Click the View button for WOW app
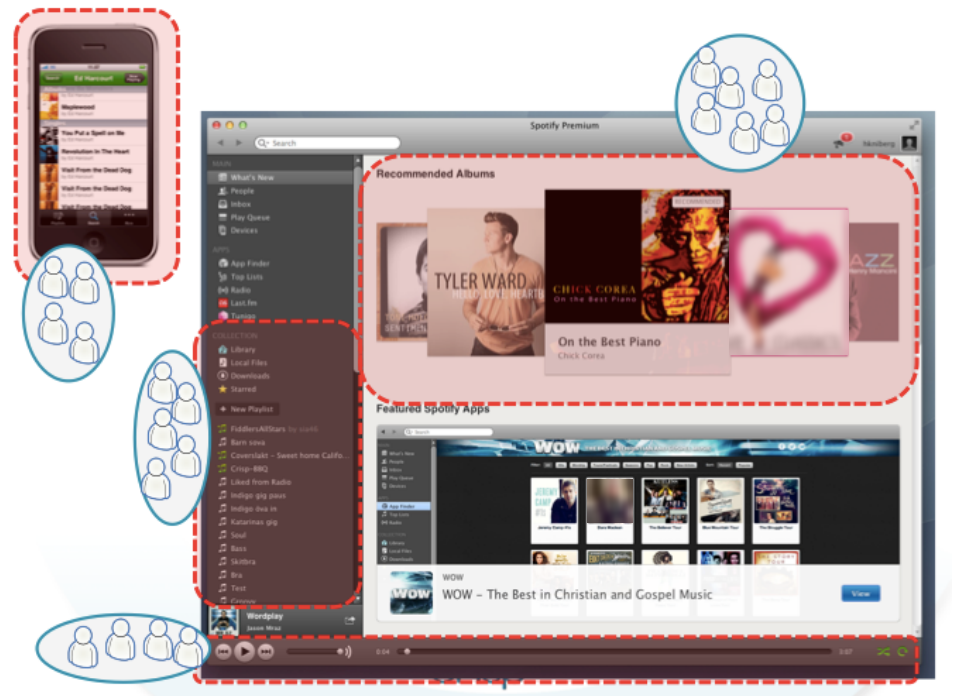This screenshot has width=967, height=696. [860, 594]
